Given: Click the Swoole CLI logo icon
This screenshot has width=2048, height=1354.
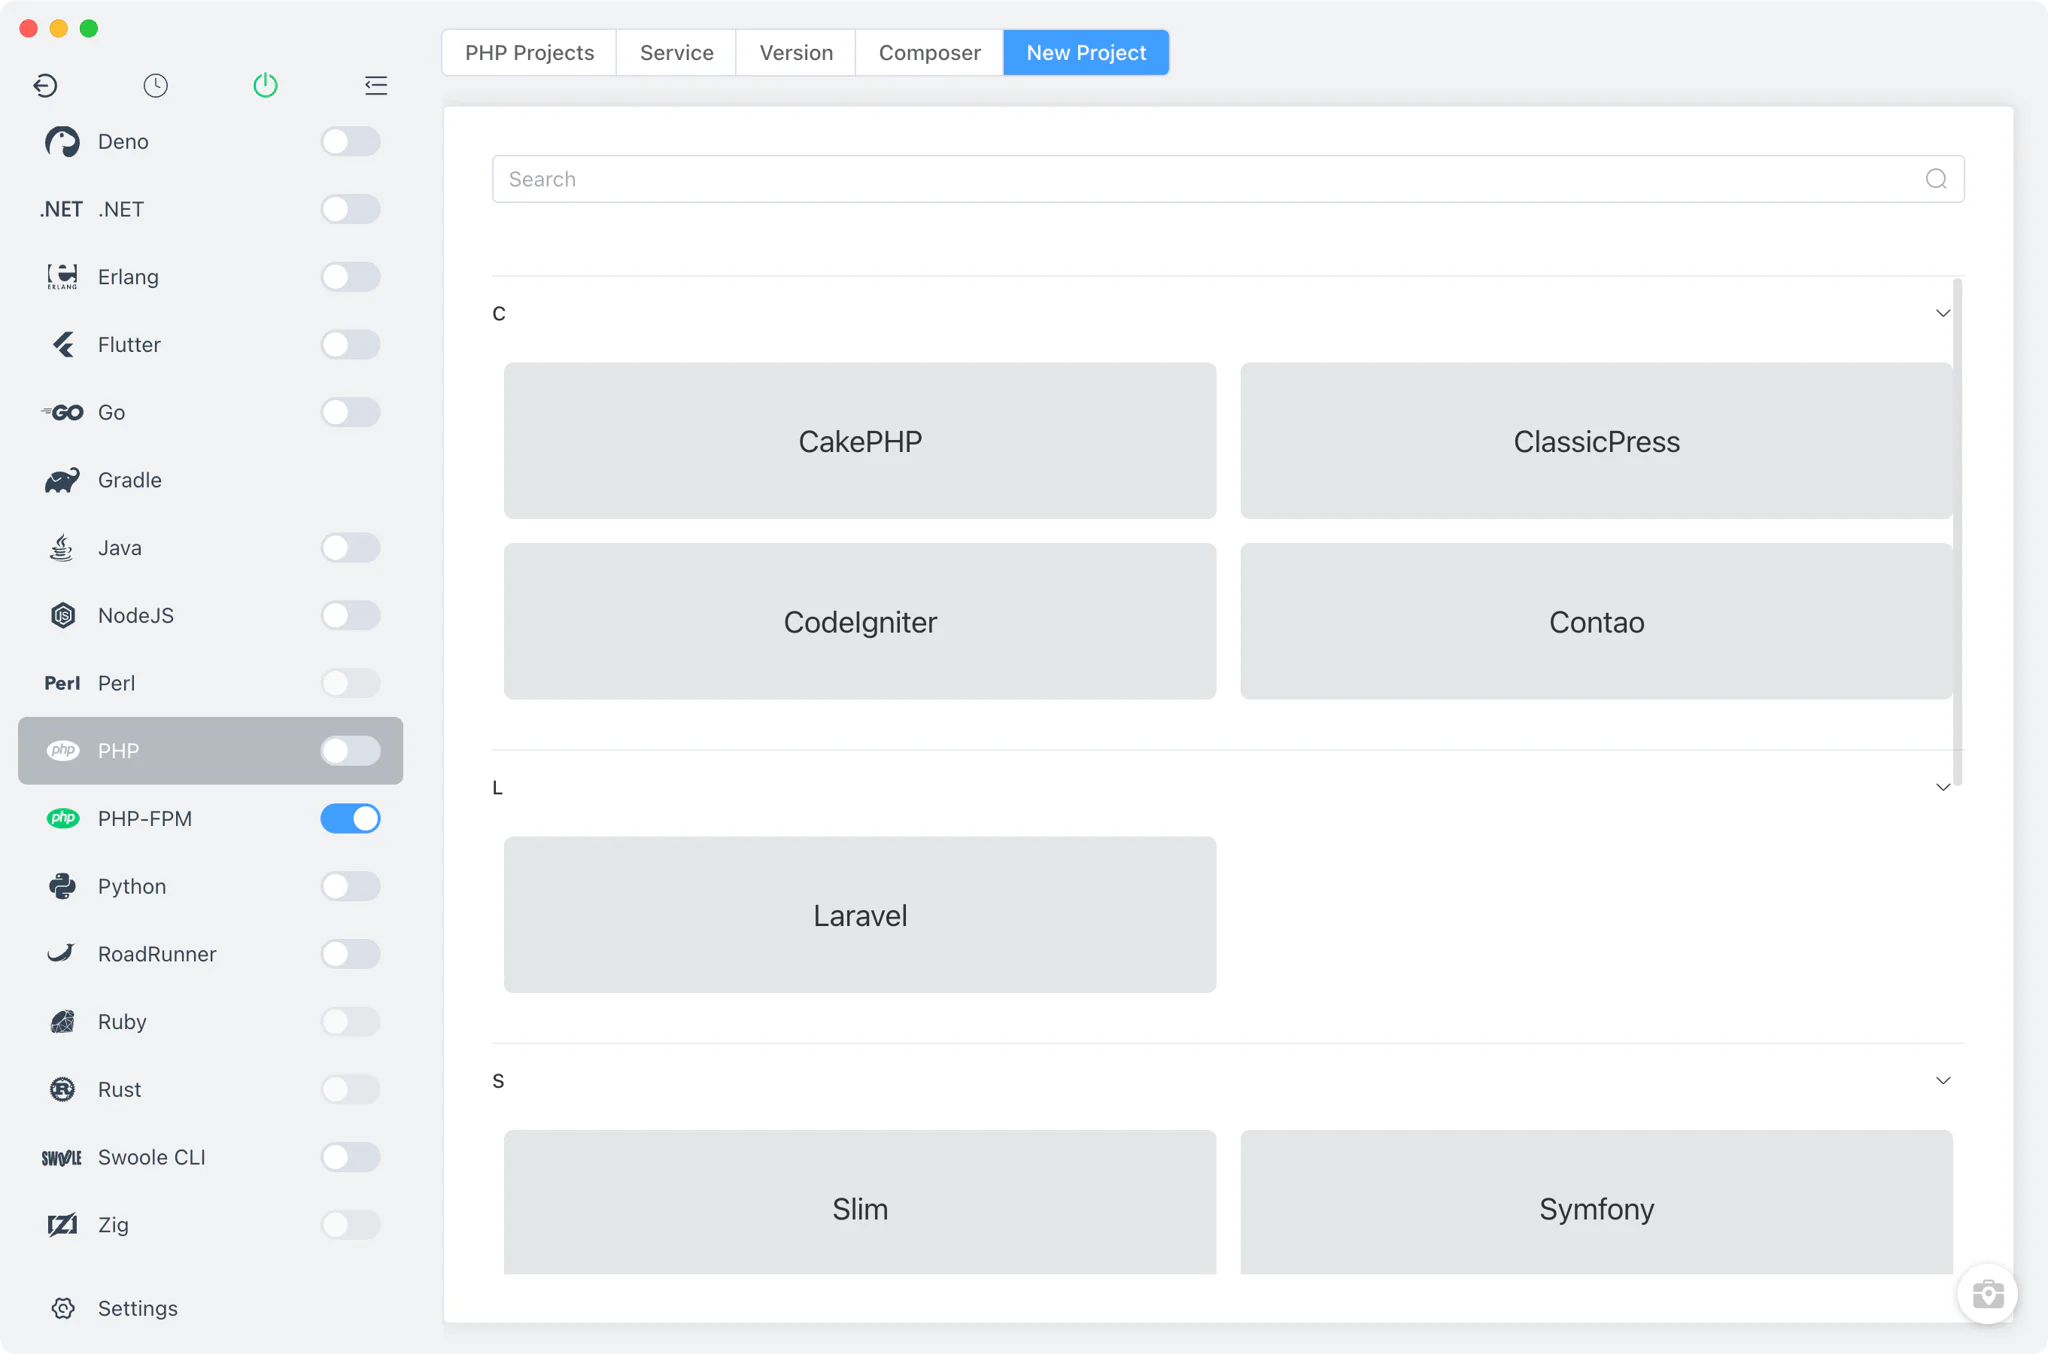Looking at the screenshot, I should pyautogui.click(x=62, y=1157).
